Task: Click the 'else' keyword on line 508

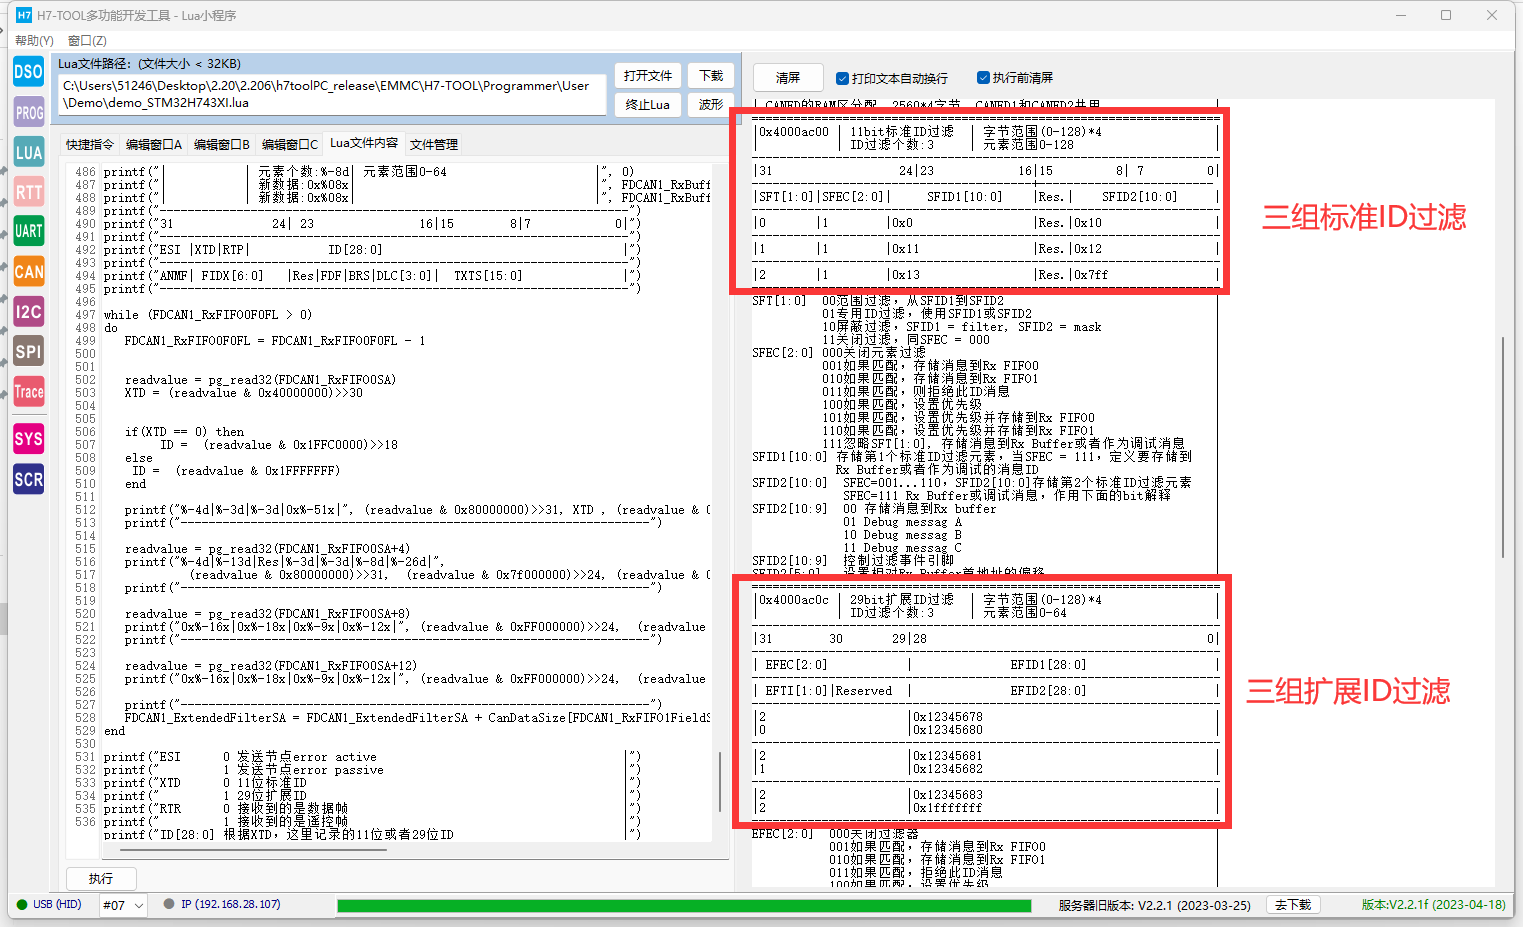Action: (x=139, y=458)
